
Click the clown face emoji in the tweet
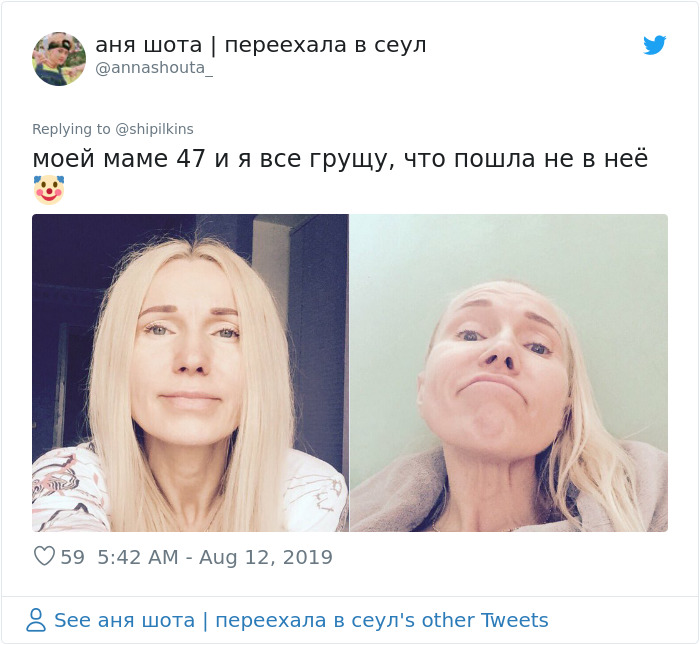pyautogui.click(x=49, y=190)
